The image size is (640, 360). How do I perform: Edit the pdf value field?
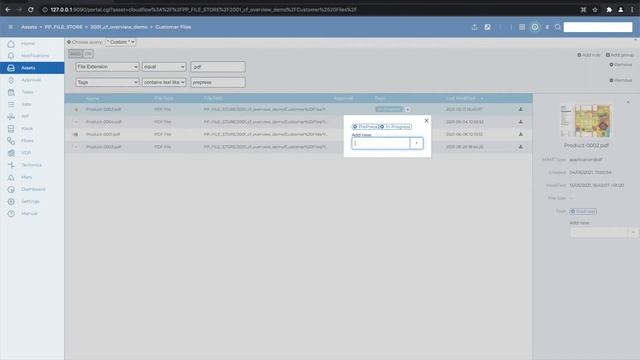pyautogui.click(x=218, y=67)
